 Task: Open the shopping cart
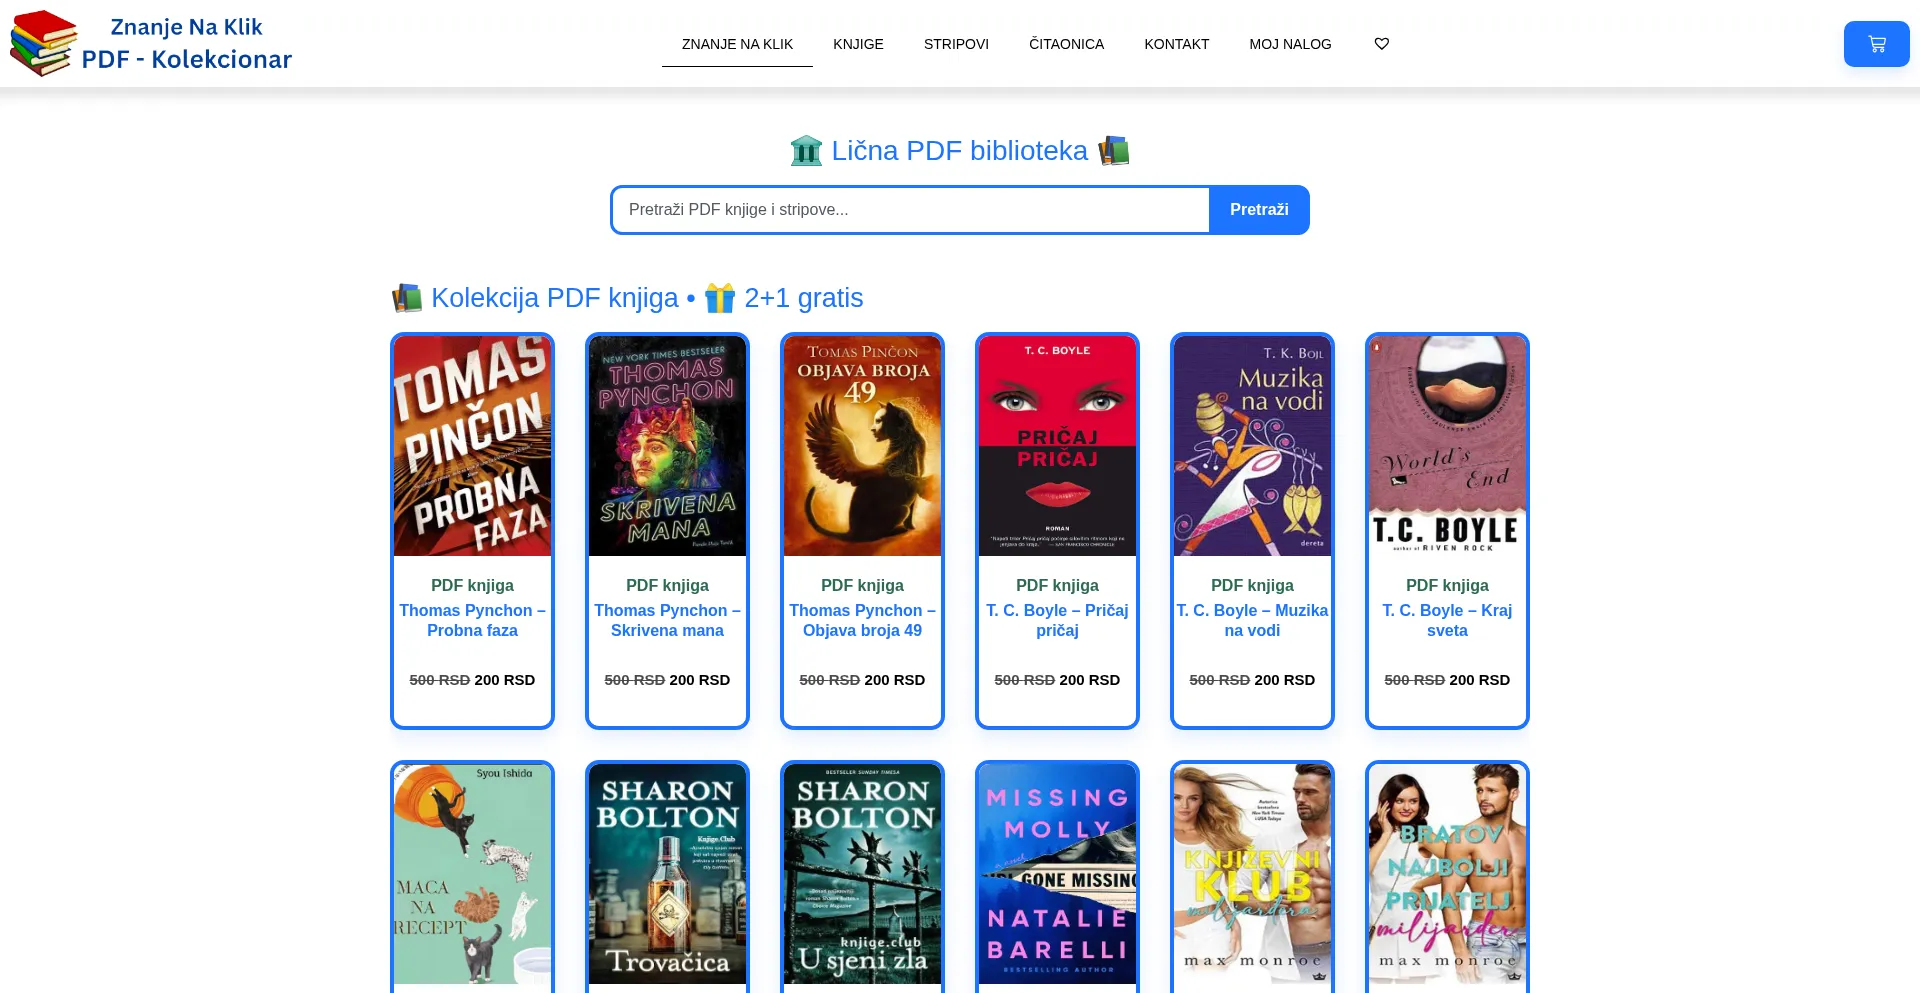1876,44
